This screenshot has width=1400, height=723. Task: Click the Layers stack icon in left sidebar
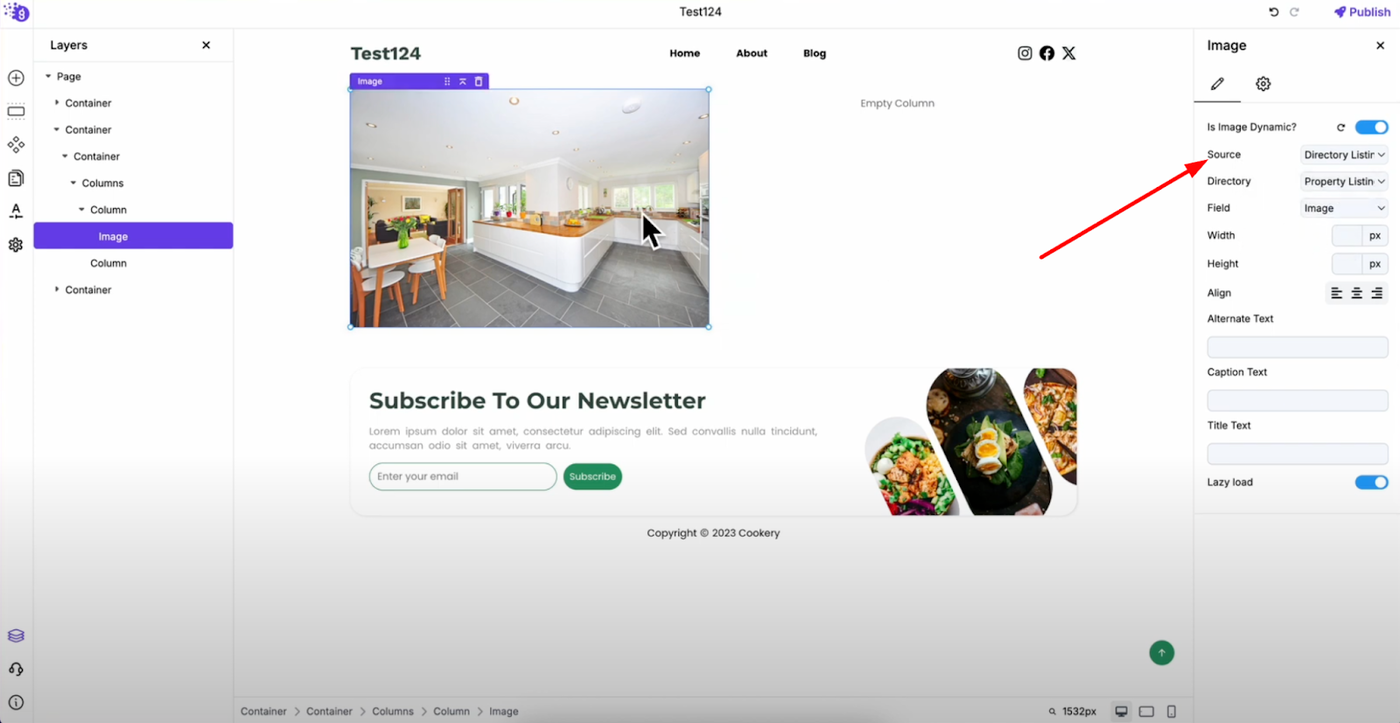(x=16, y=636)
